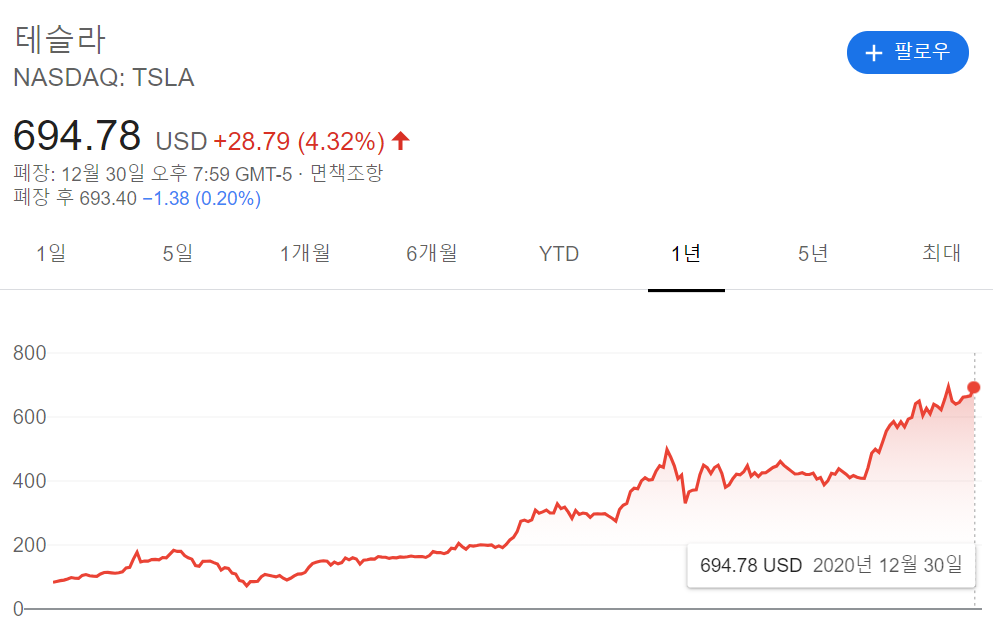Click the 팔로우 button to follow Tesla
The image size is (993, 635).
pos(908,52)
